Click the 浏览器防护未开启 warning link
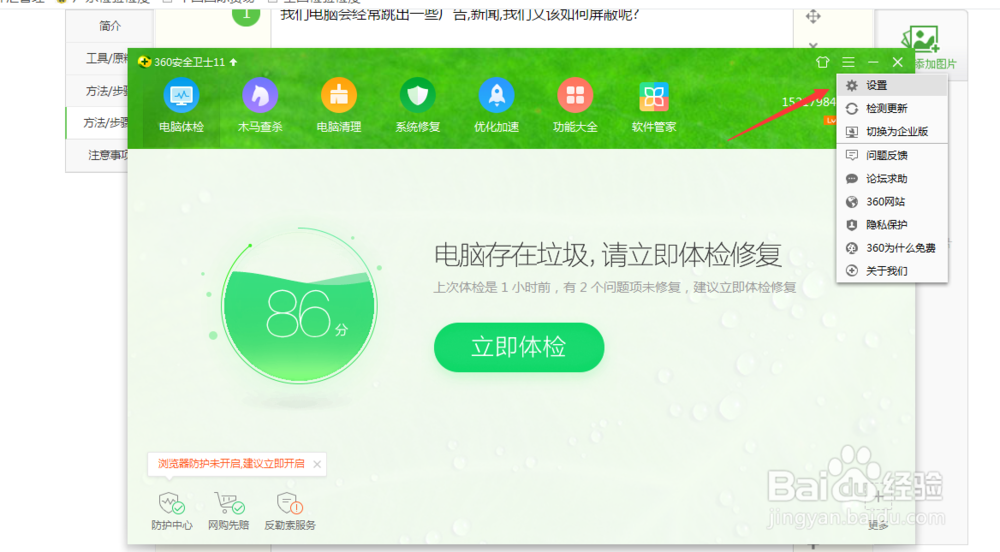The width and height of the screenshot is (1000, 552). [231, 464]
